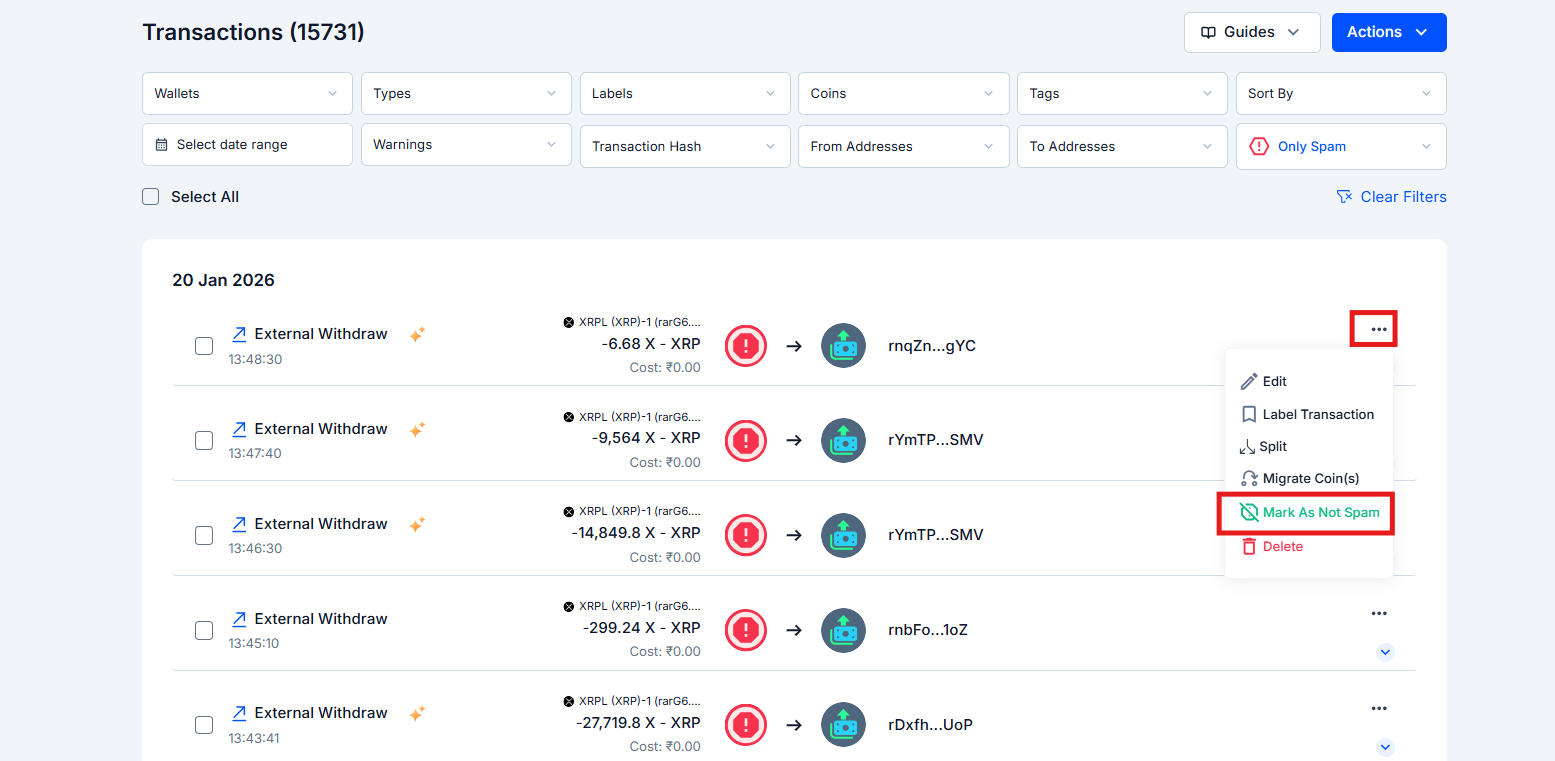Viewport: 1555px width, 761px height.
Task: Open the Sort By dropdown
Action: (x=1341, y=93)
